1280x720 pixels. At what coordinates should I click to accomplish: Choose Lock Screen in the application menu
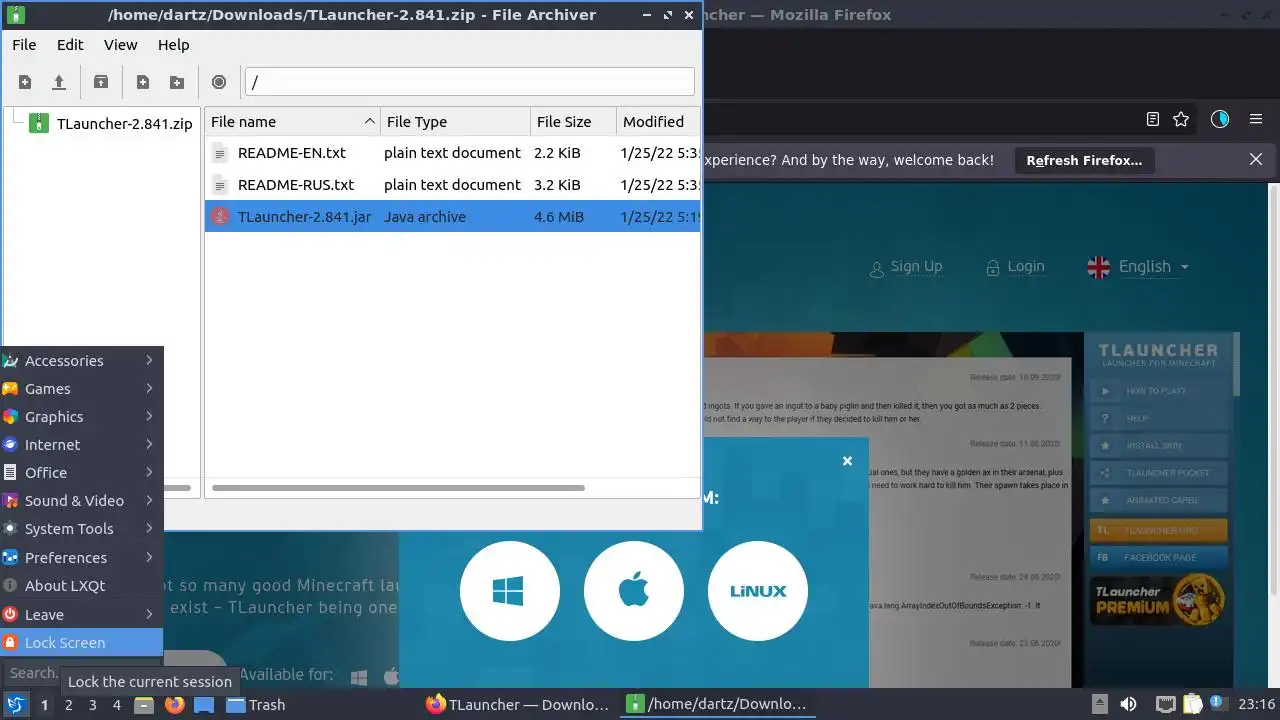81,642
